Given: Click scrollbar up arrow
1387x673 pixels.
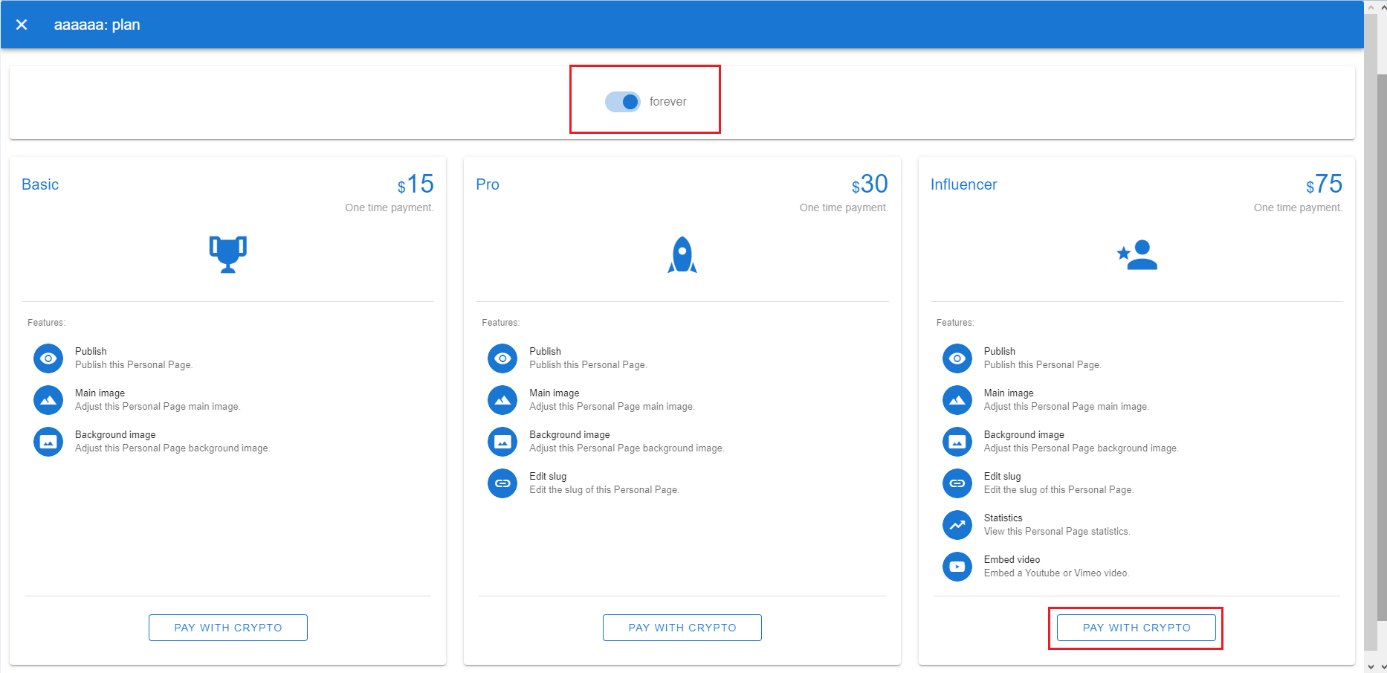Looking at the screenshot, I should point(1374,8).
